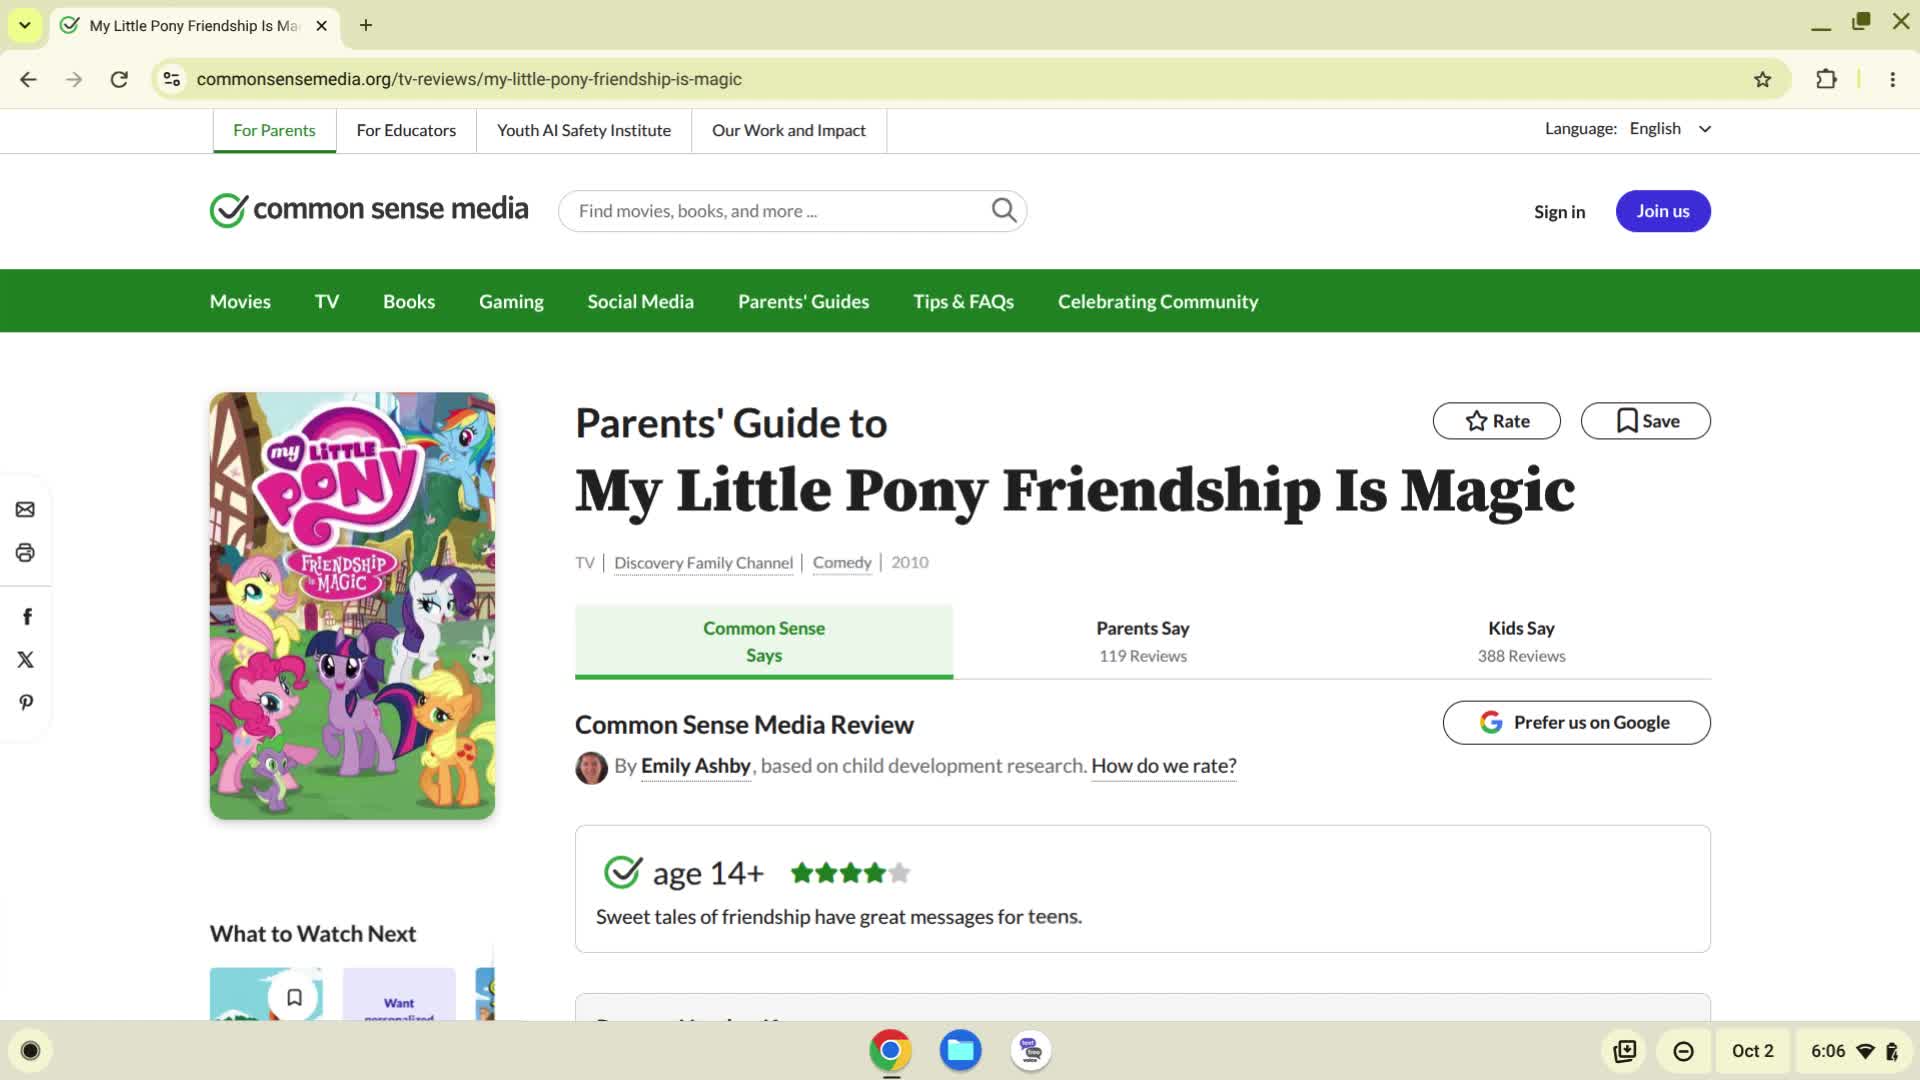Open the launcher circle button
1920x1080 pixels.
tap(30, 1050)
